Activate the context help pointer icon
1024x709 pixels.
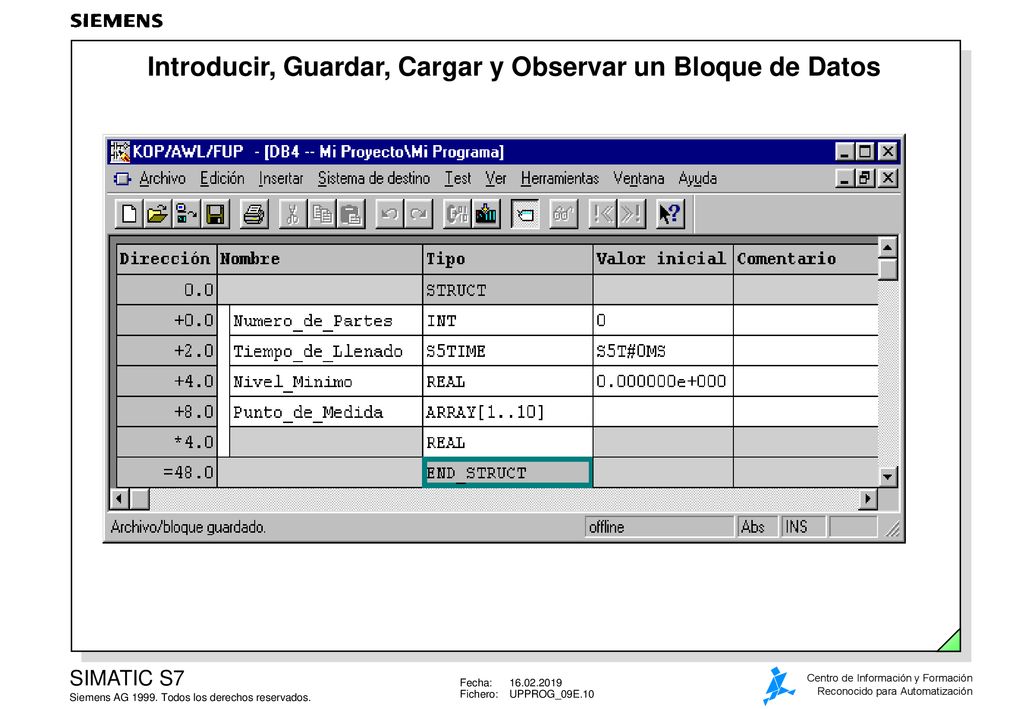coord(670,213)
